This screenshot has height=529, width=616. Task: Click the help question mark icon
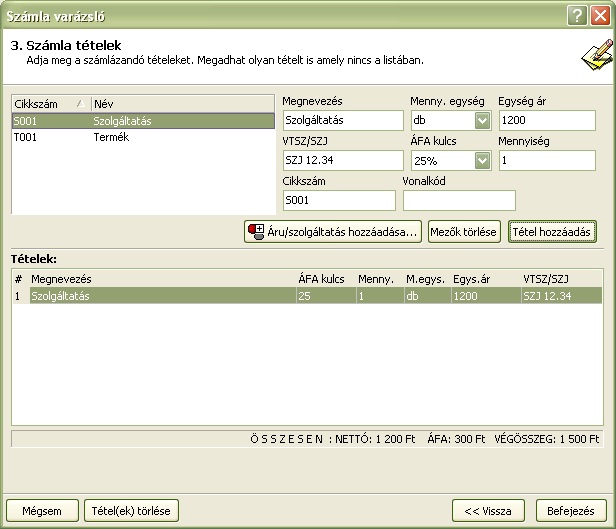click(x=576, y=16)
